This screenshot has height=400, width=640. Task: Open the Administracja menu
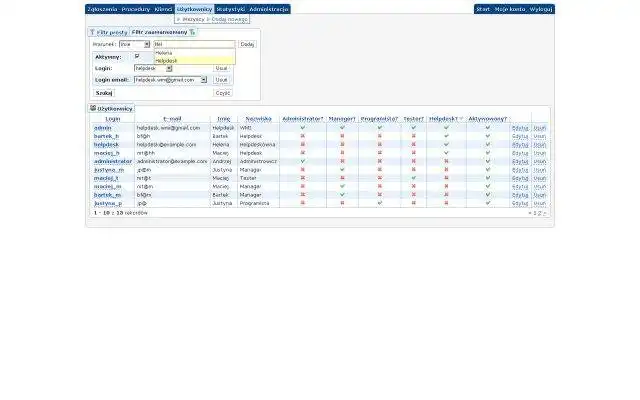tap(269, 9)
